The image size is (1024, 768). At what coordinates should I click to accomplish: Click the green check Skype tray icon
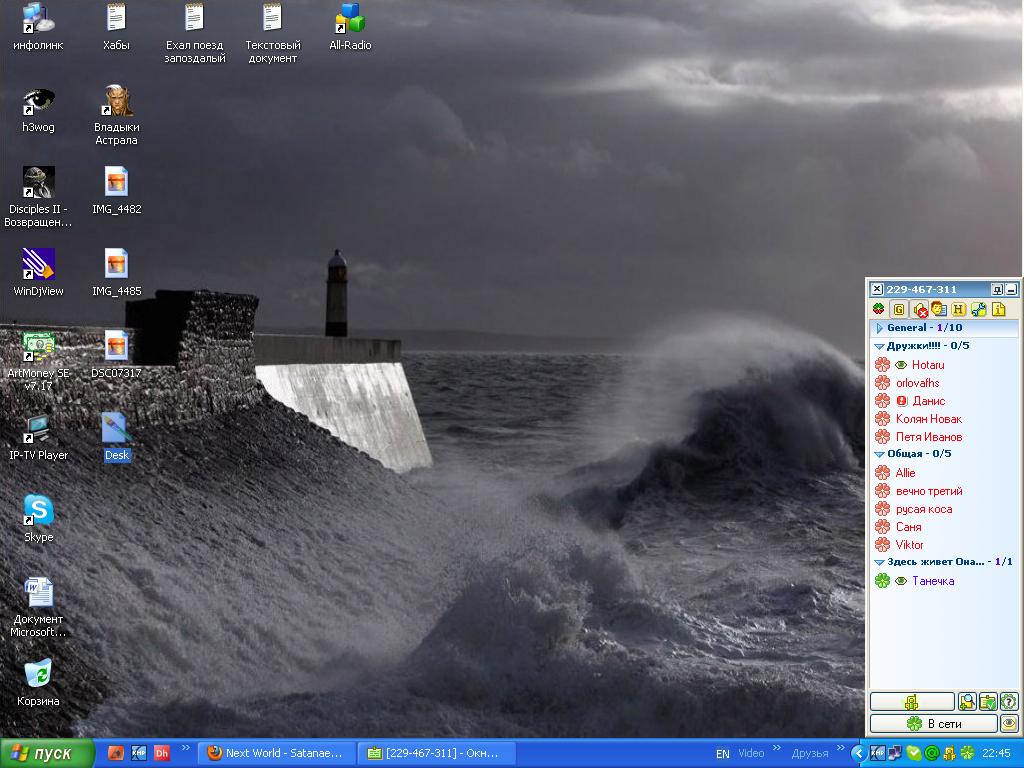914,754
